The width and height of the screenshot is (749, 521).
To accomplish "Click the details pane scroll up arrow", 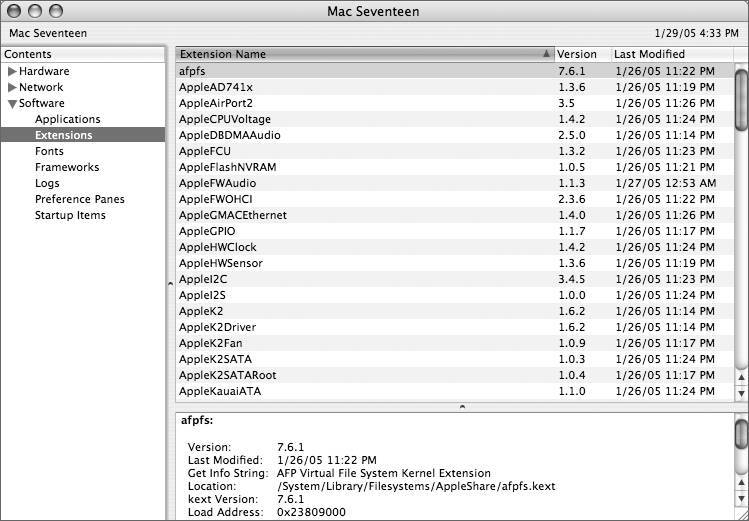I will point(741,483).
